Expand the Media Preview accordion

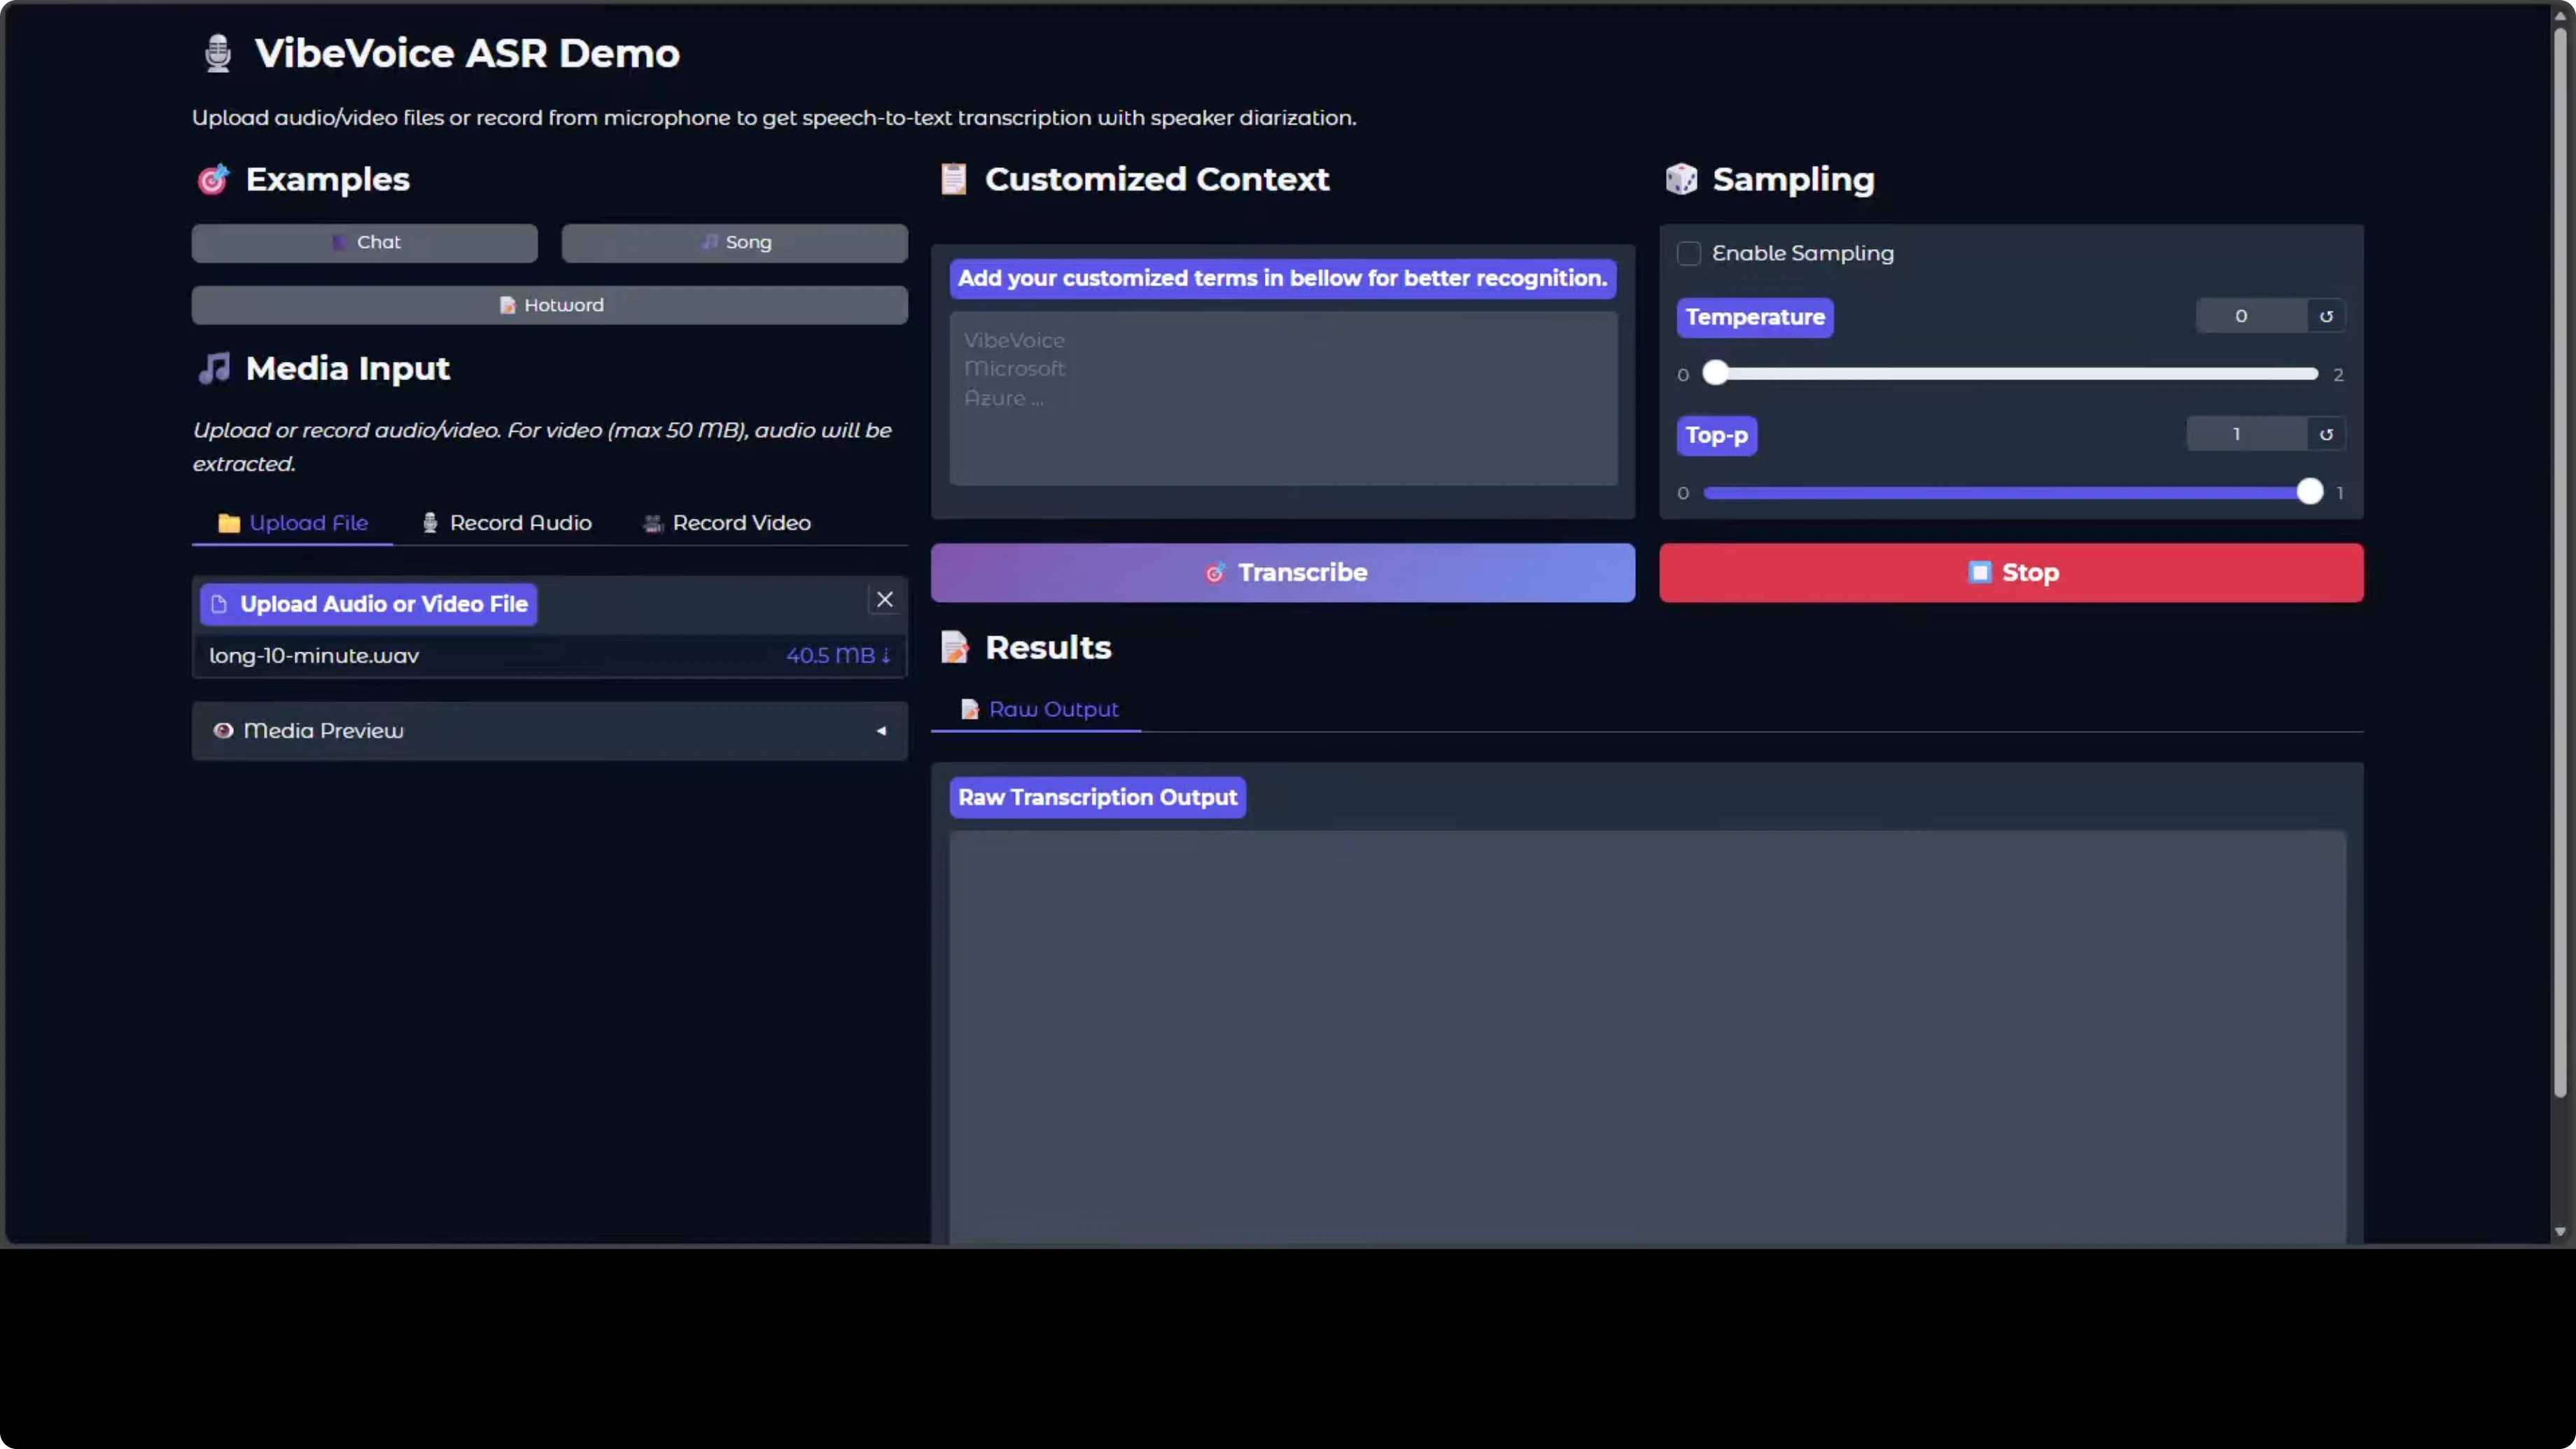(549, 731)
